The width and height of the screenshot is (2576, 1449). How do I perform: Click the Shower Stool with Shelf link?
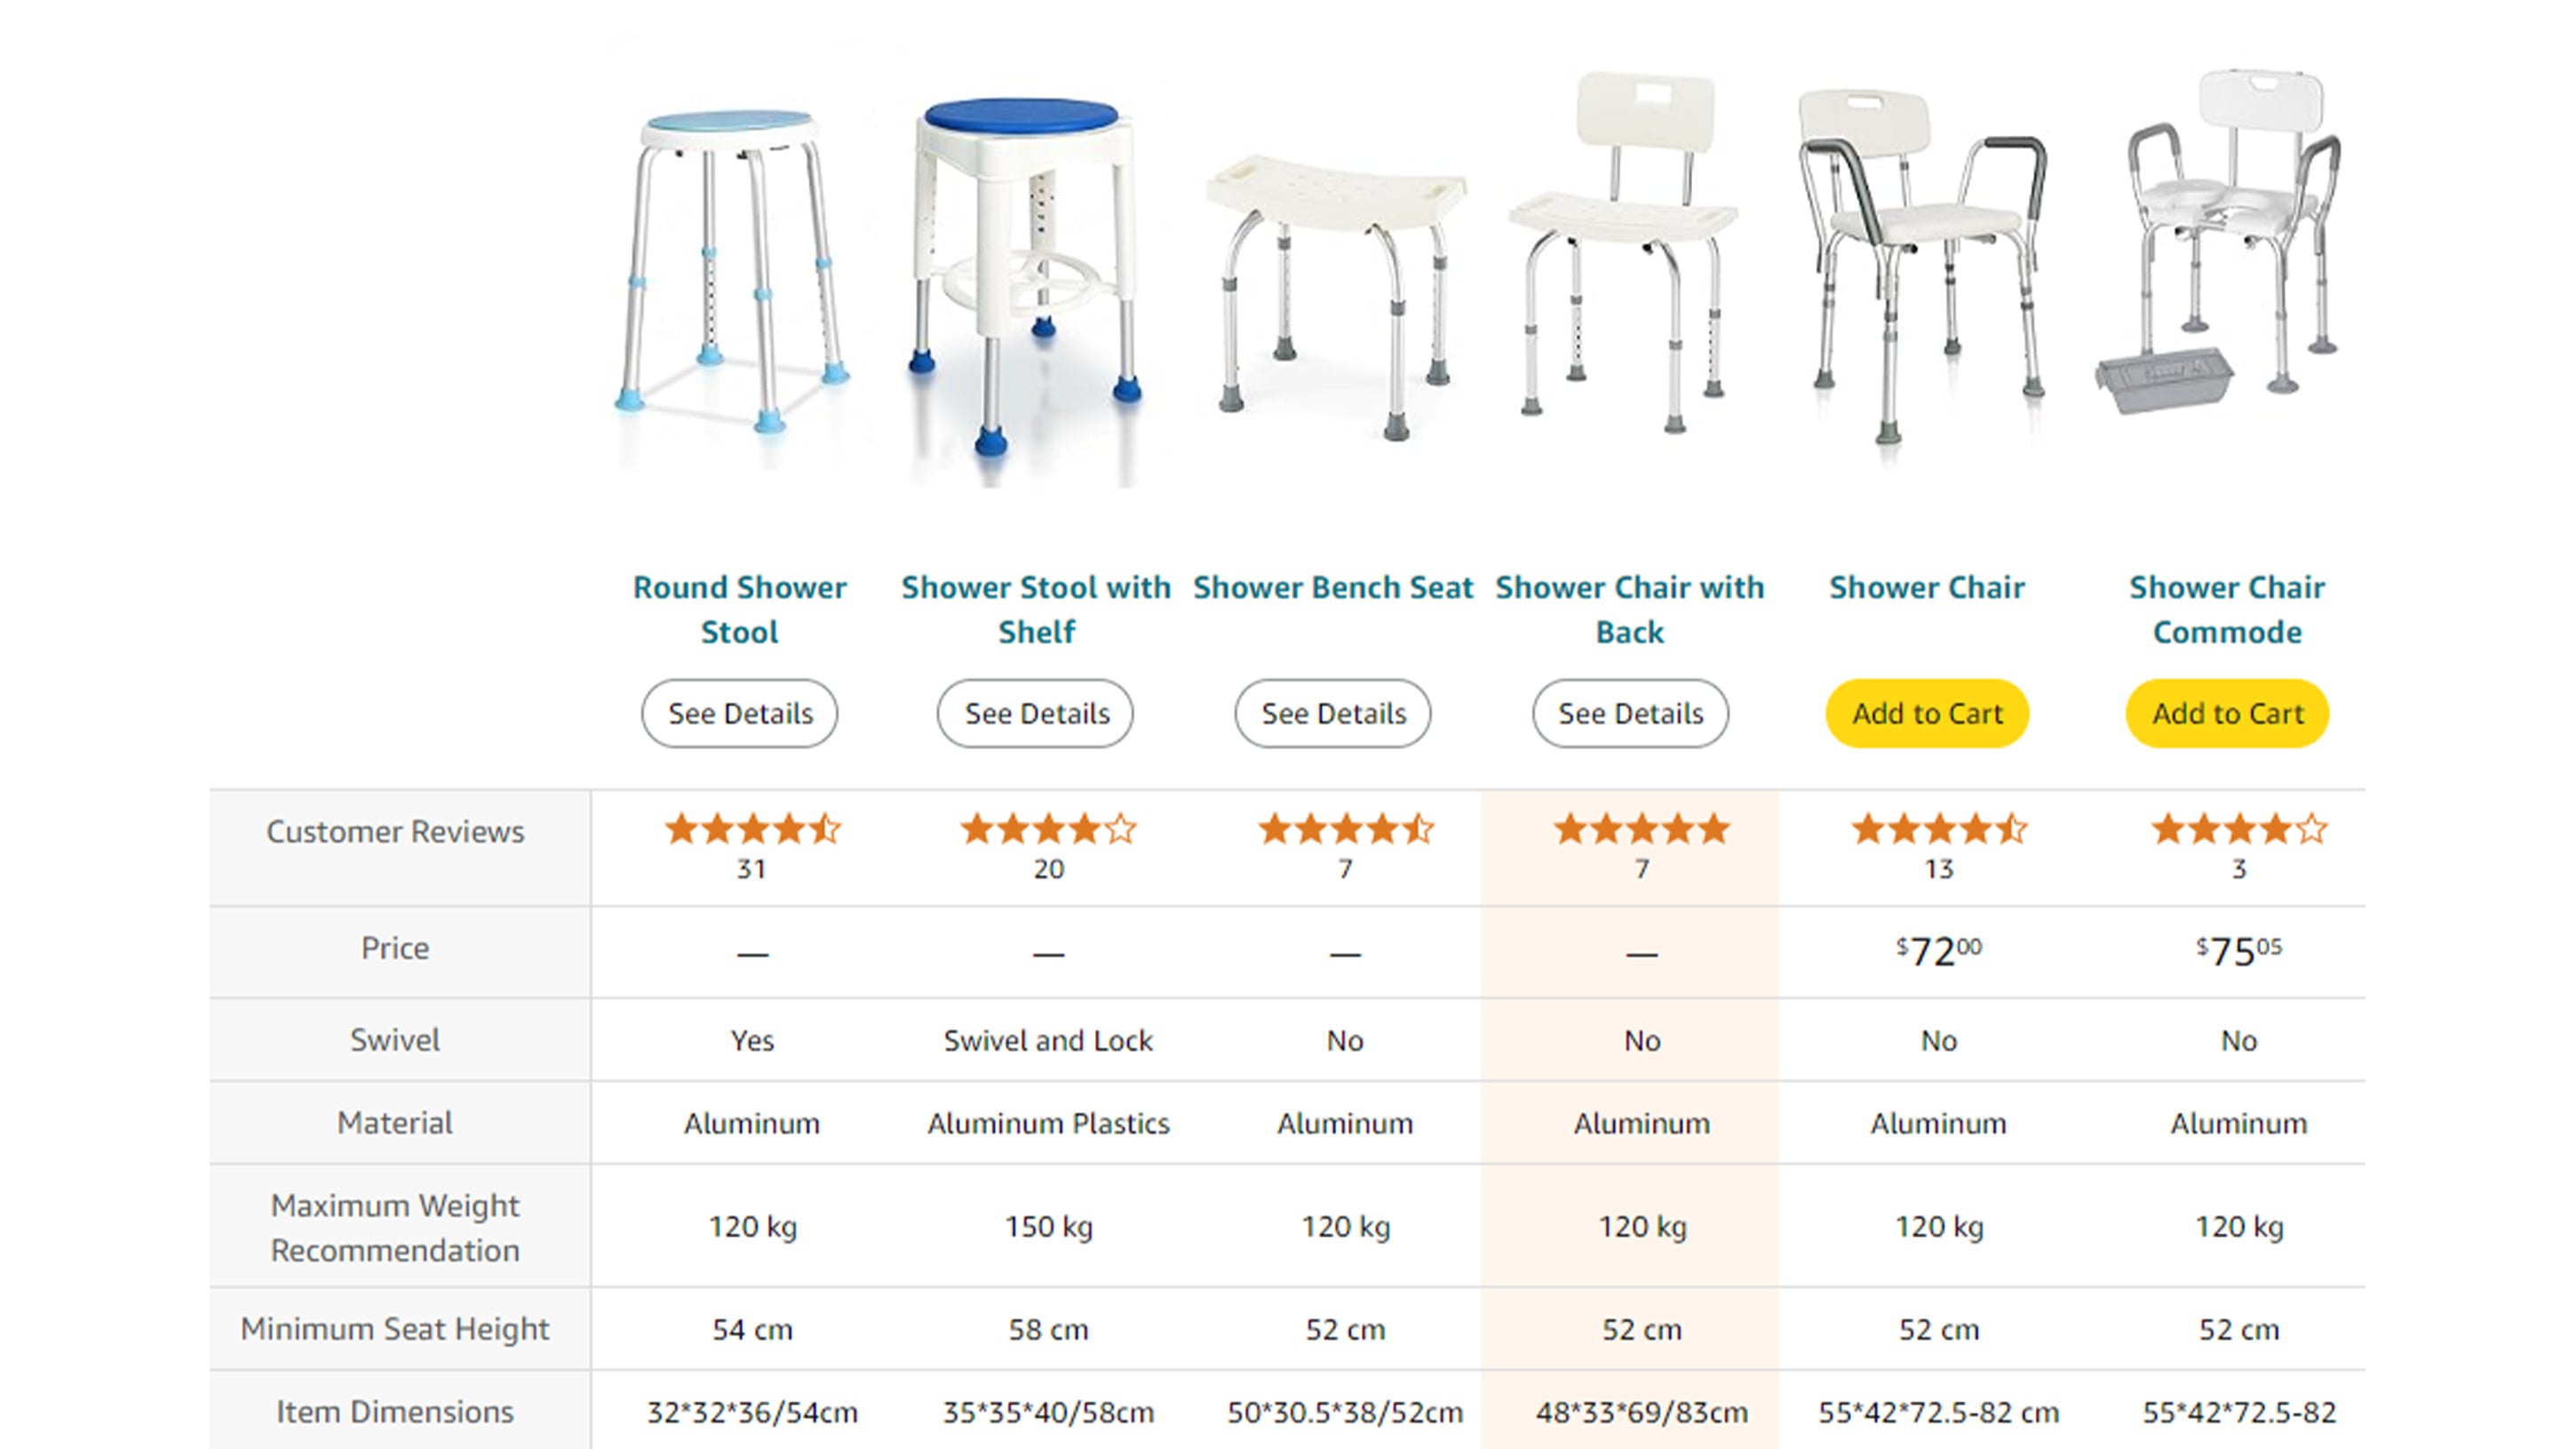tap(1036, 609)
